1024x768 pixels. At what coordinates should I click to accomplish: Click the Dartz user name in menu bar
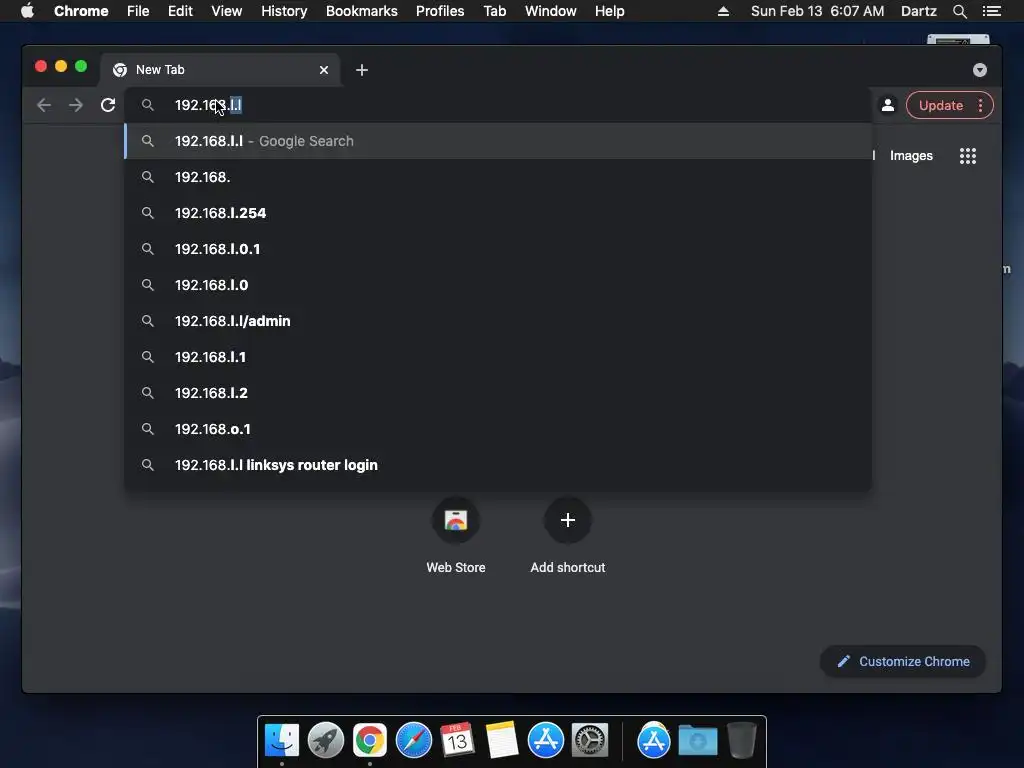[918, 11]
